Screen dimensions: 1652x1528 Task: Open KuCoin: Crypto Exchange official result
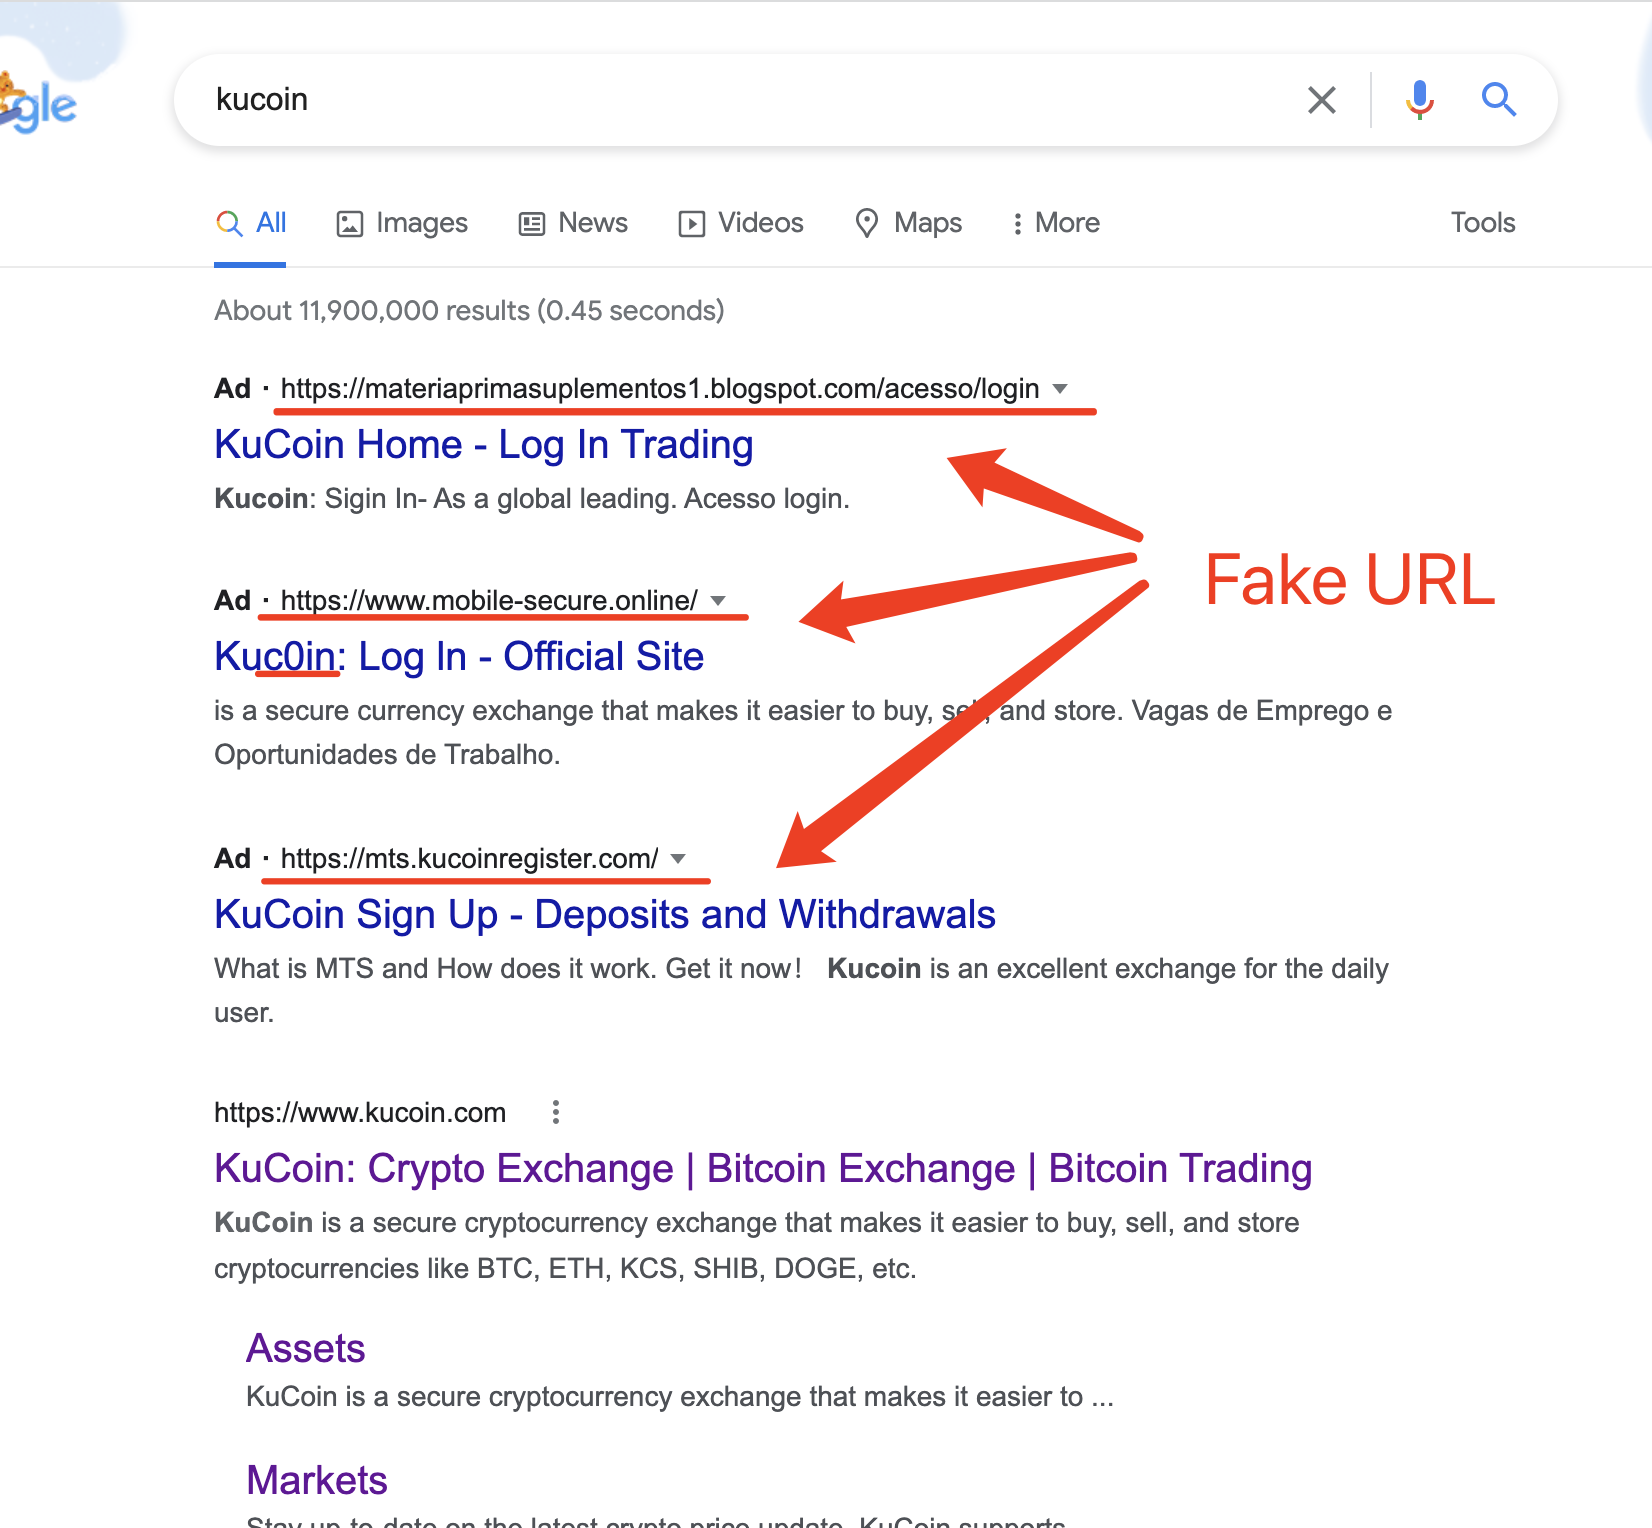tap(763, 1169)
